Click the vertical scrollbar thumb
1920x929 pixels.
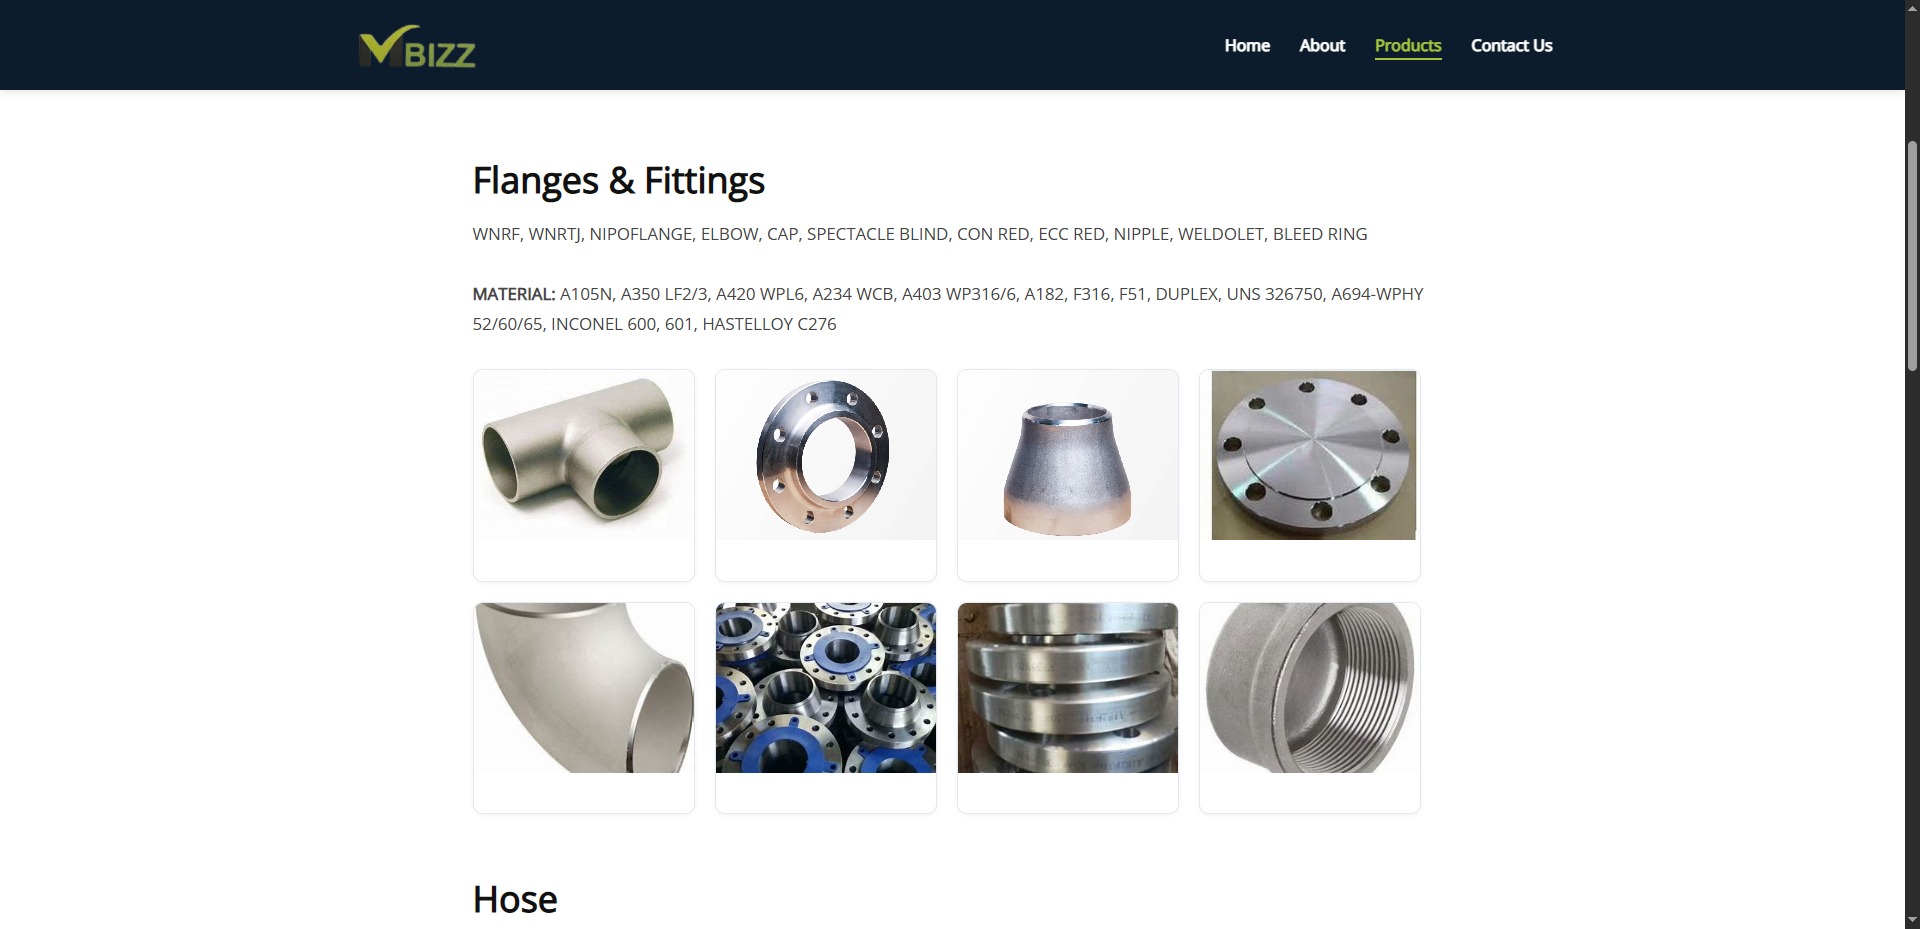[x=1912, y=256]
